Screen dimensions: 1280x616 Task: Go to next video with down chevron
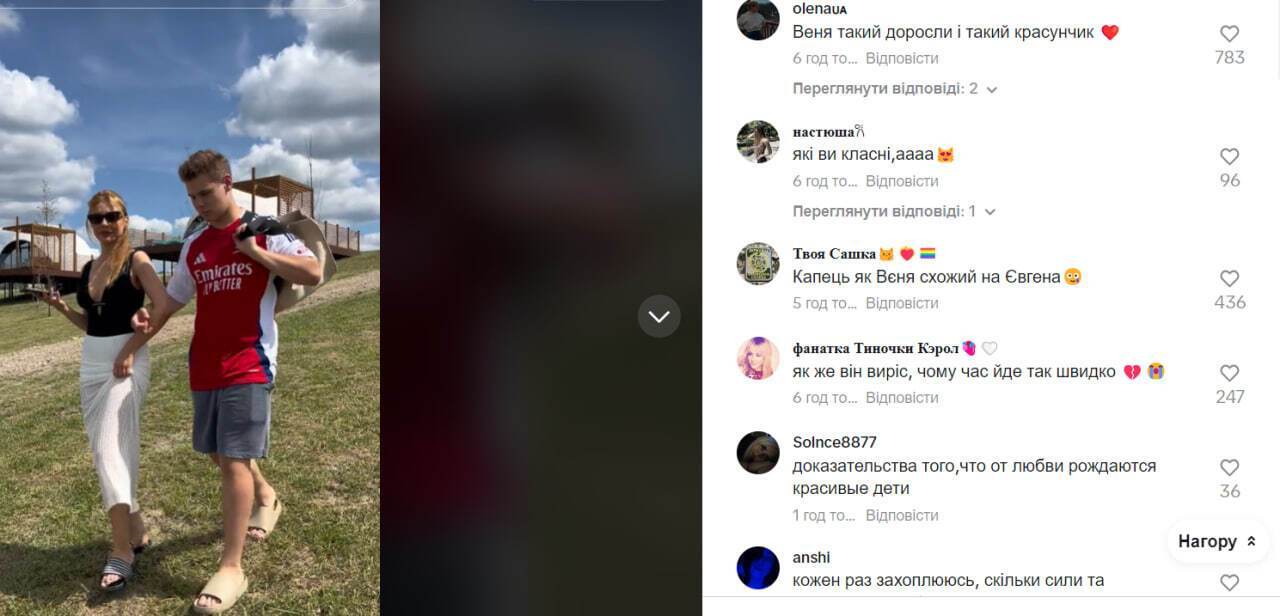point(659,316)
